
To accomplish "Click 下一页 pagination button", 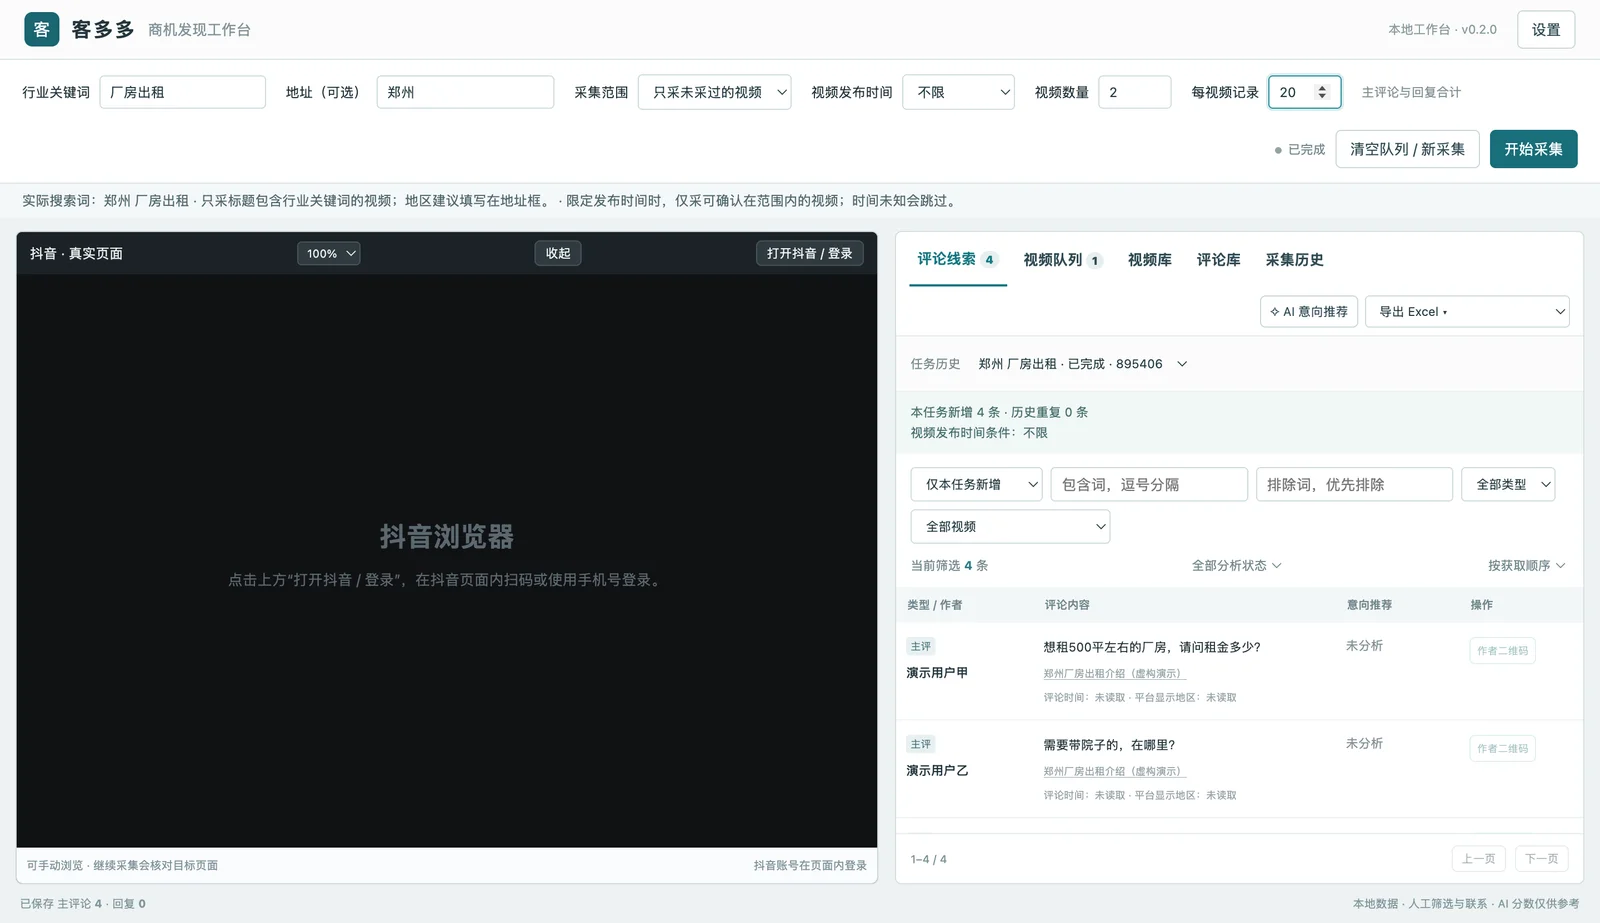I will [1542, 859].
